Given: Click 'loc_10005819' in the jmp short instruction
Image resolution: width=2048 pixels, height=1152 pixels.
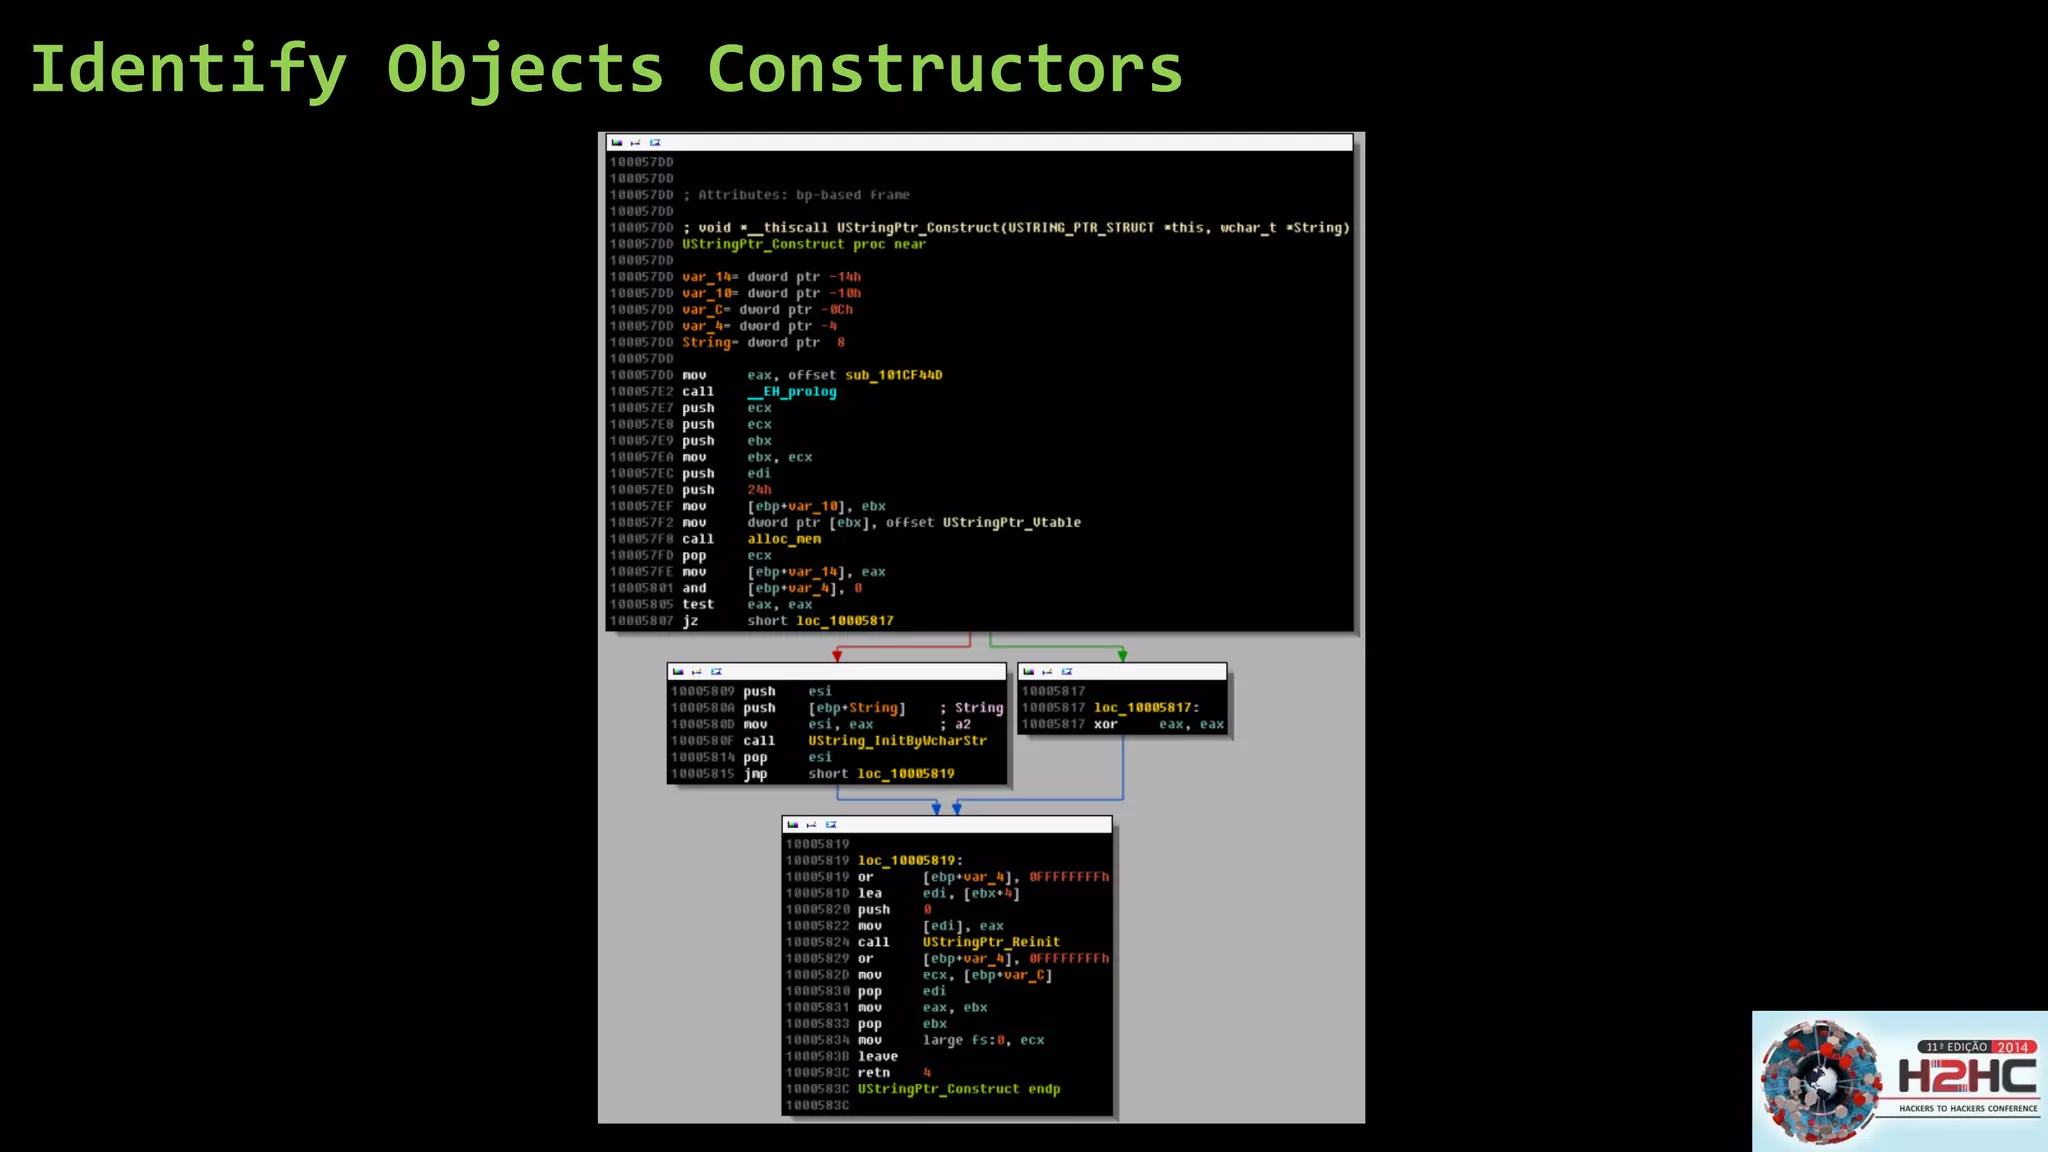Looking at the screenshot, I should tap(906, 774).
